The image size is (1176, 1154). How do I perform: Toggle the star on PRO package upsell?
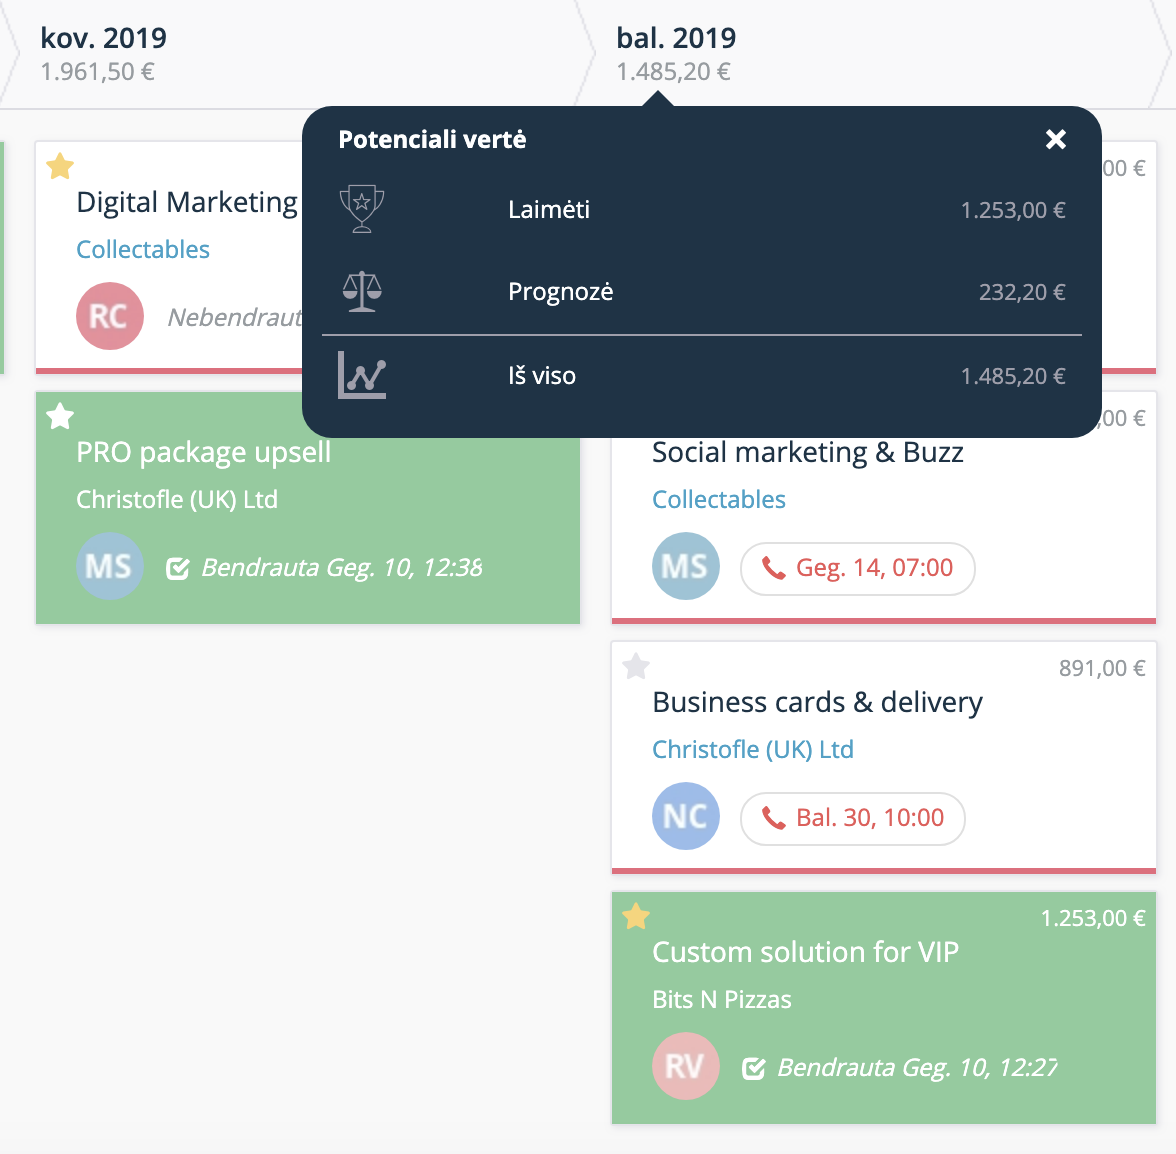tap(60, 416)
